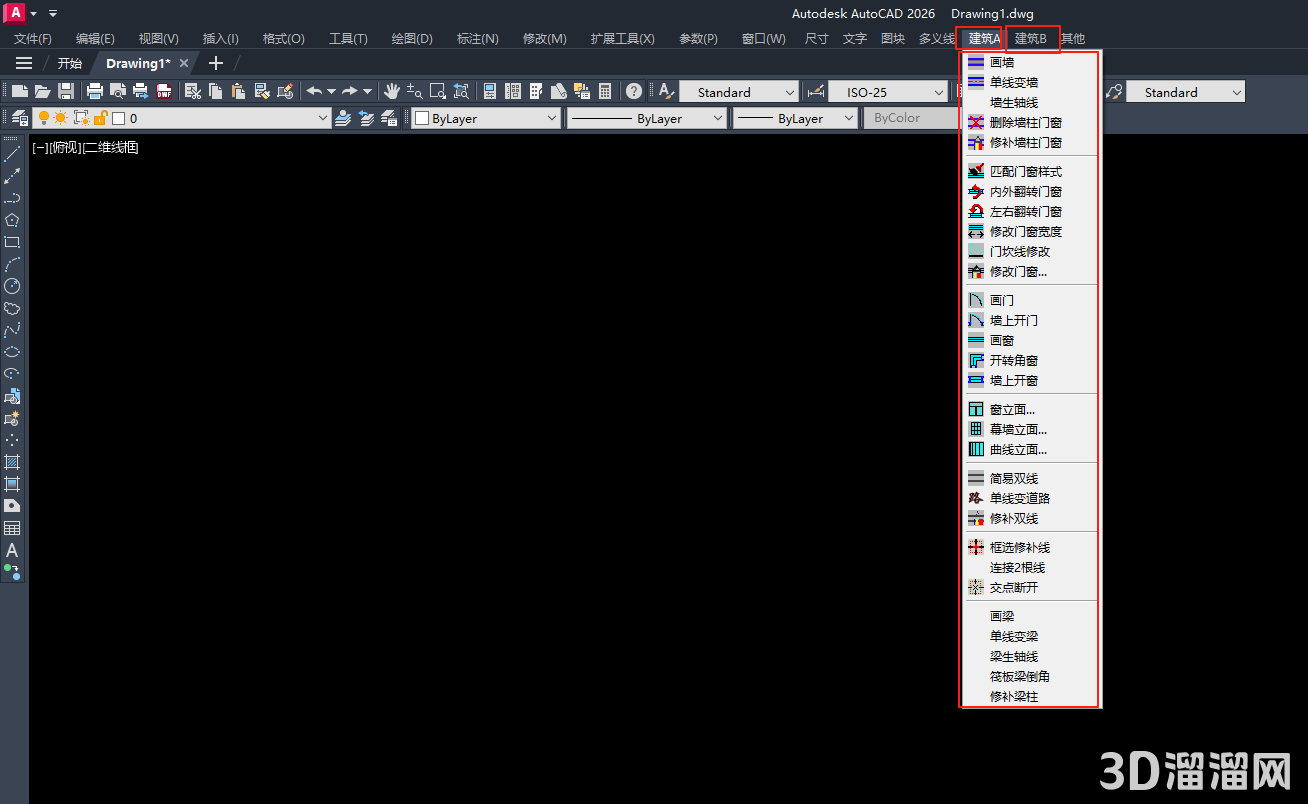The image size is (1308, 804).
Task: Select the Circle draw tool
Action: pos(12,286)
